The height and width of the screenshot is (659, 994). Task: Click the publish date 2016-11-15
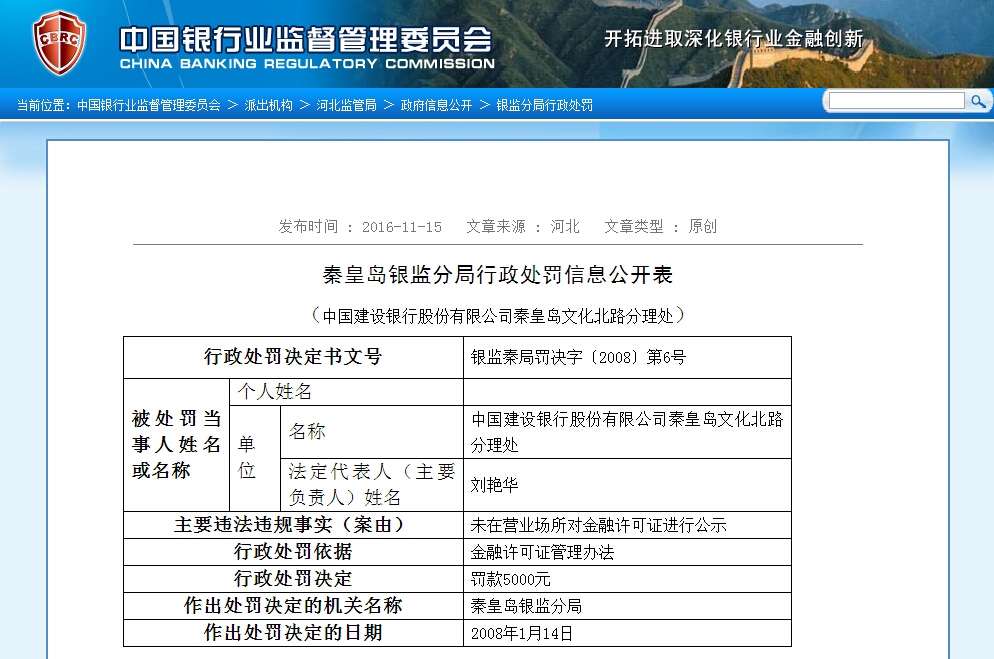point(401,227)
